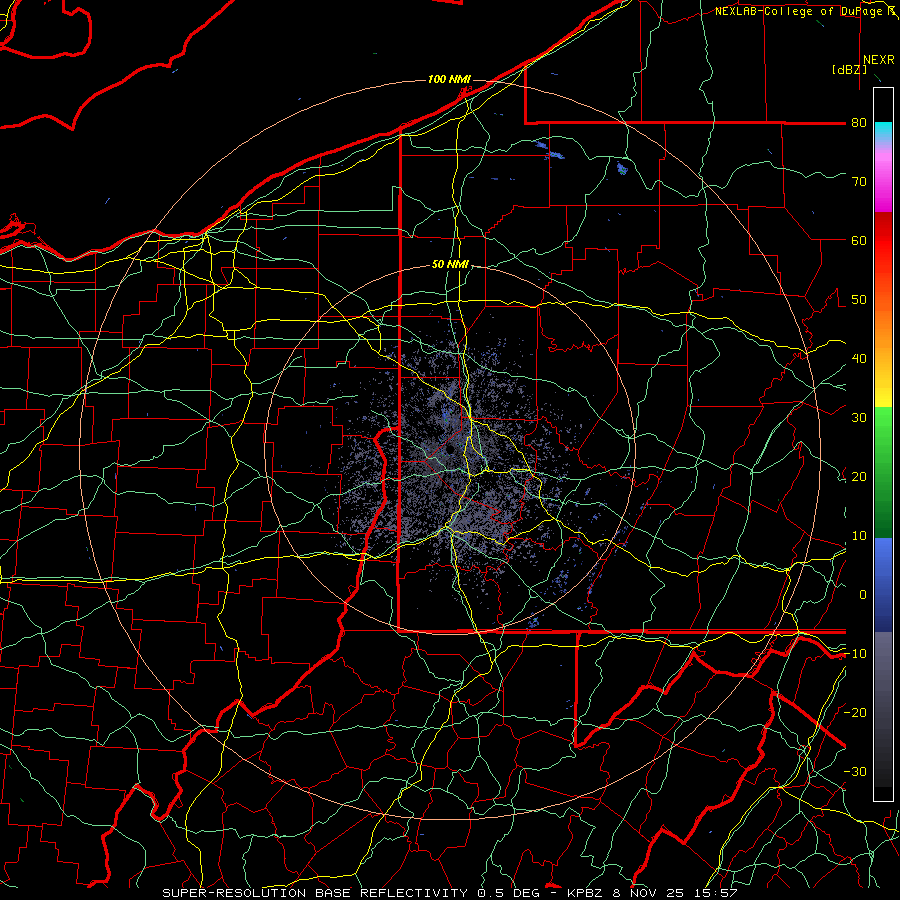Click the 30 dBZ legend value
The width and height of the screenshot is (900, 900).
[x=859, y=418]
